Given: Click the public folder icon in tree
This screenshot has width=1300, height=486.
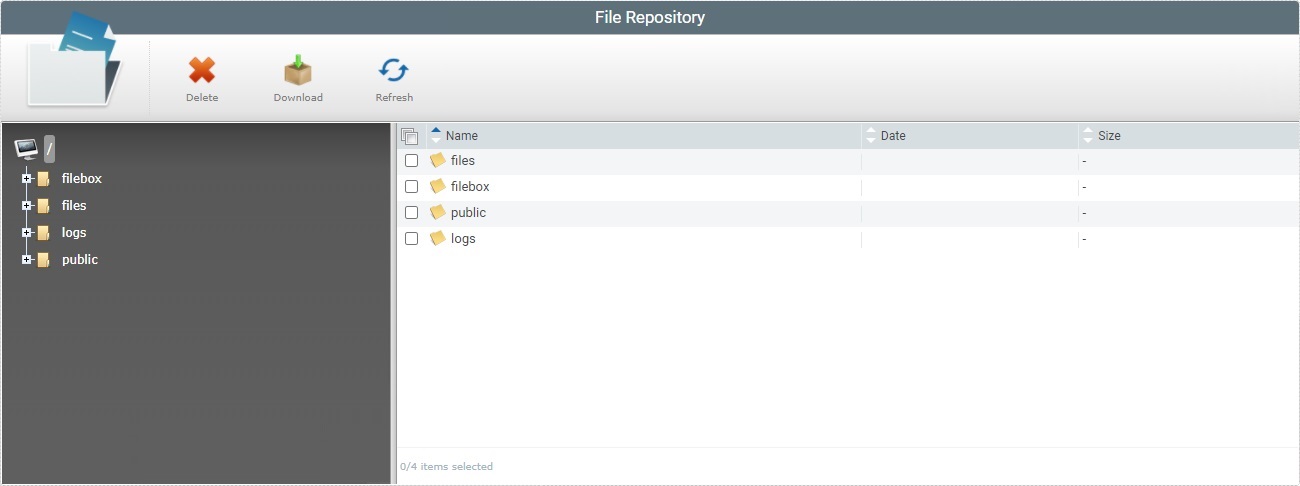Looking at the screenshot, I should [43, 260].
